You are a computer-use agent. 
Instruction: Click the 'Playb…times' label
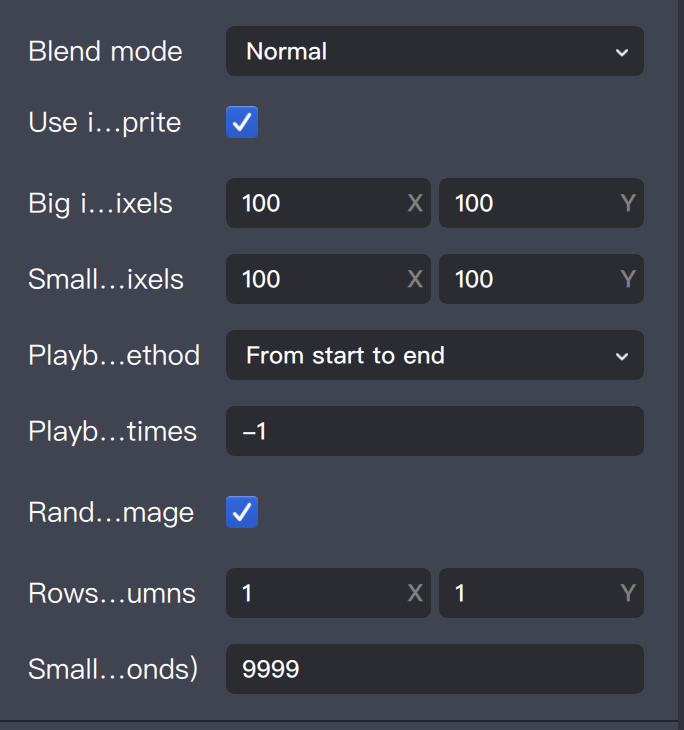[112, 431]
